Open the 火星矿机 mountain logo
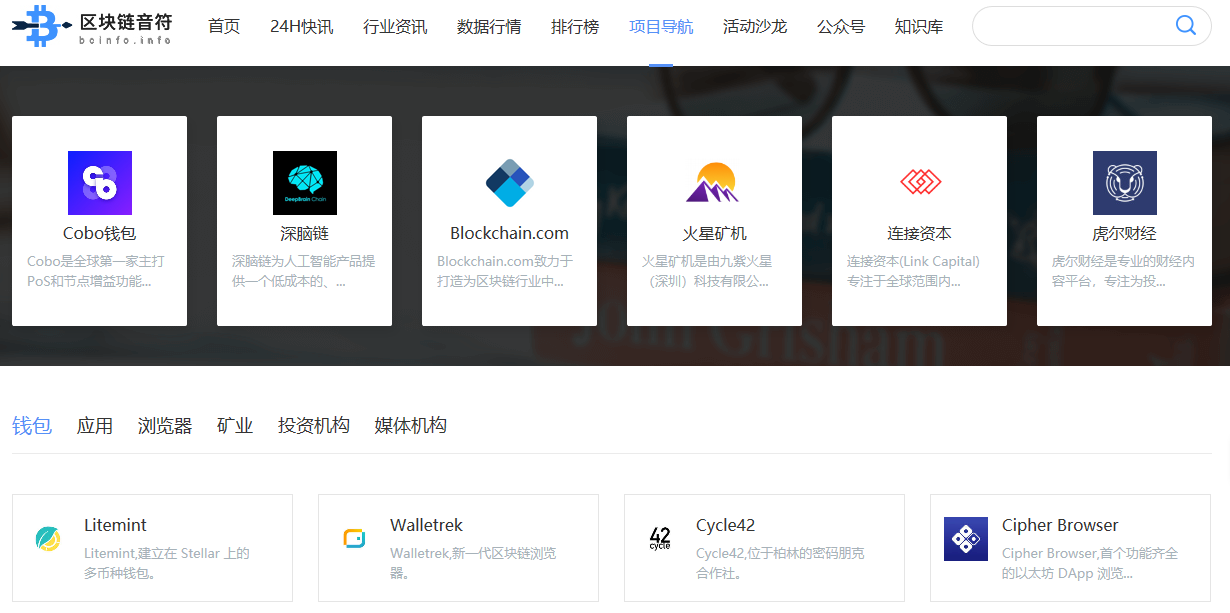The height and width of the screenshot is (613, 1230). point(712,183)
